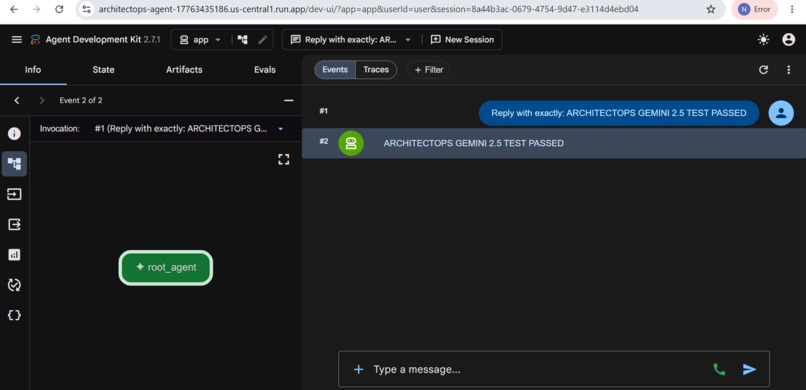Reload the browser page
This screenshot has height=390, width=806.
point(59,9)
